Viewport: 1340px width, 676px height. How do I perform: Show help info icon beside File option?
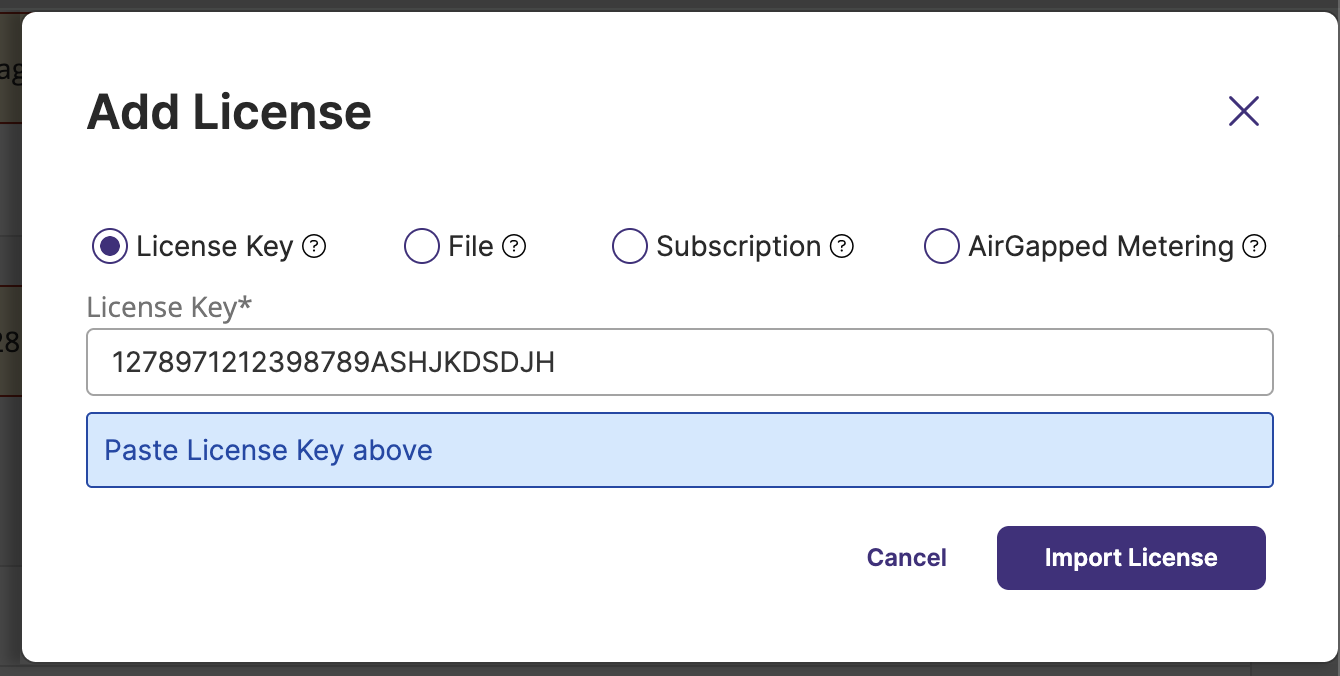(x=514, y=246)
